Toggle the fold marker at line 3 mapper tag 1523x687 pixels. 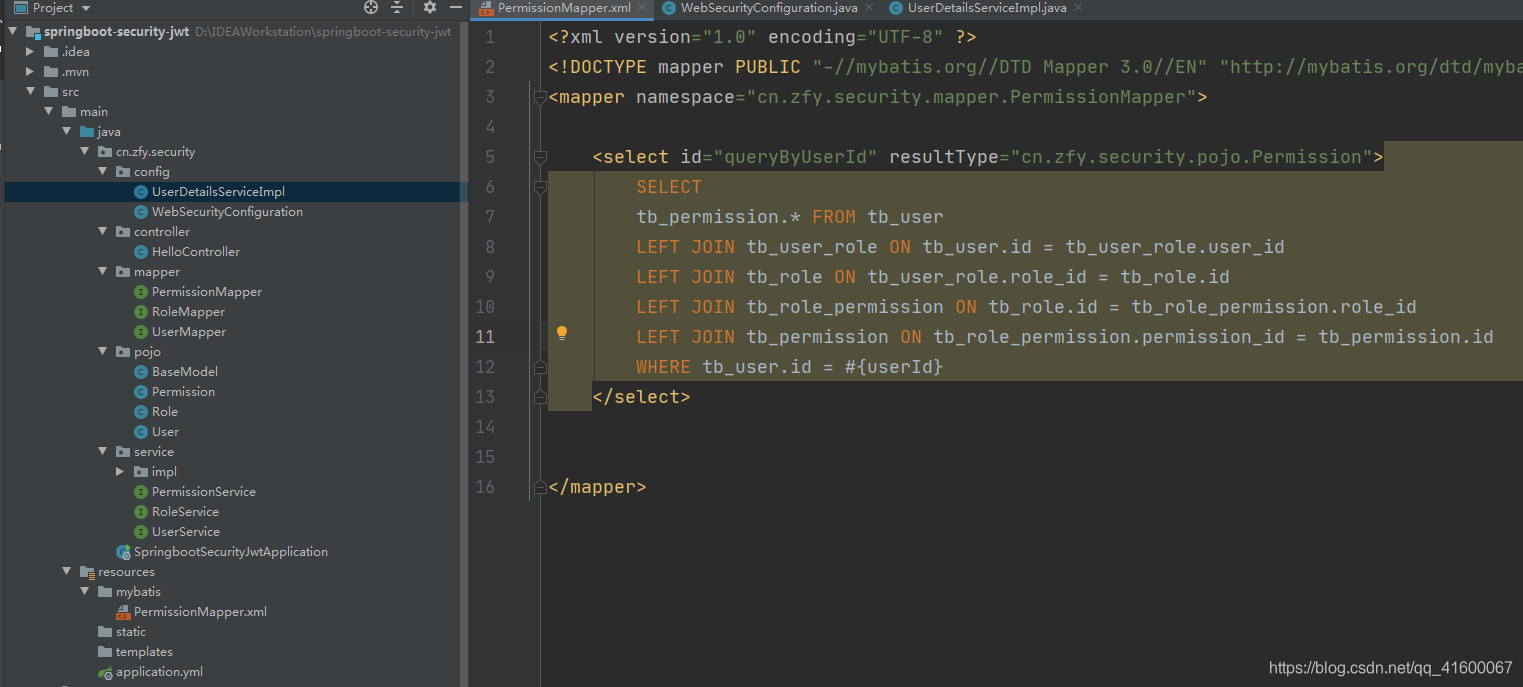[540, 97]
